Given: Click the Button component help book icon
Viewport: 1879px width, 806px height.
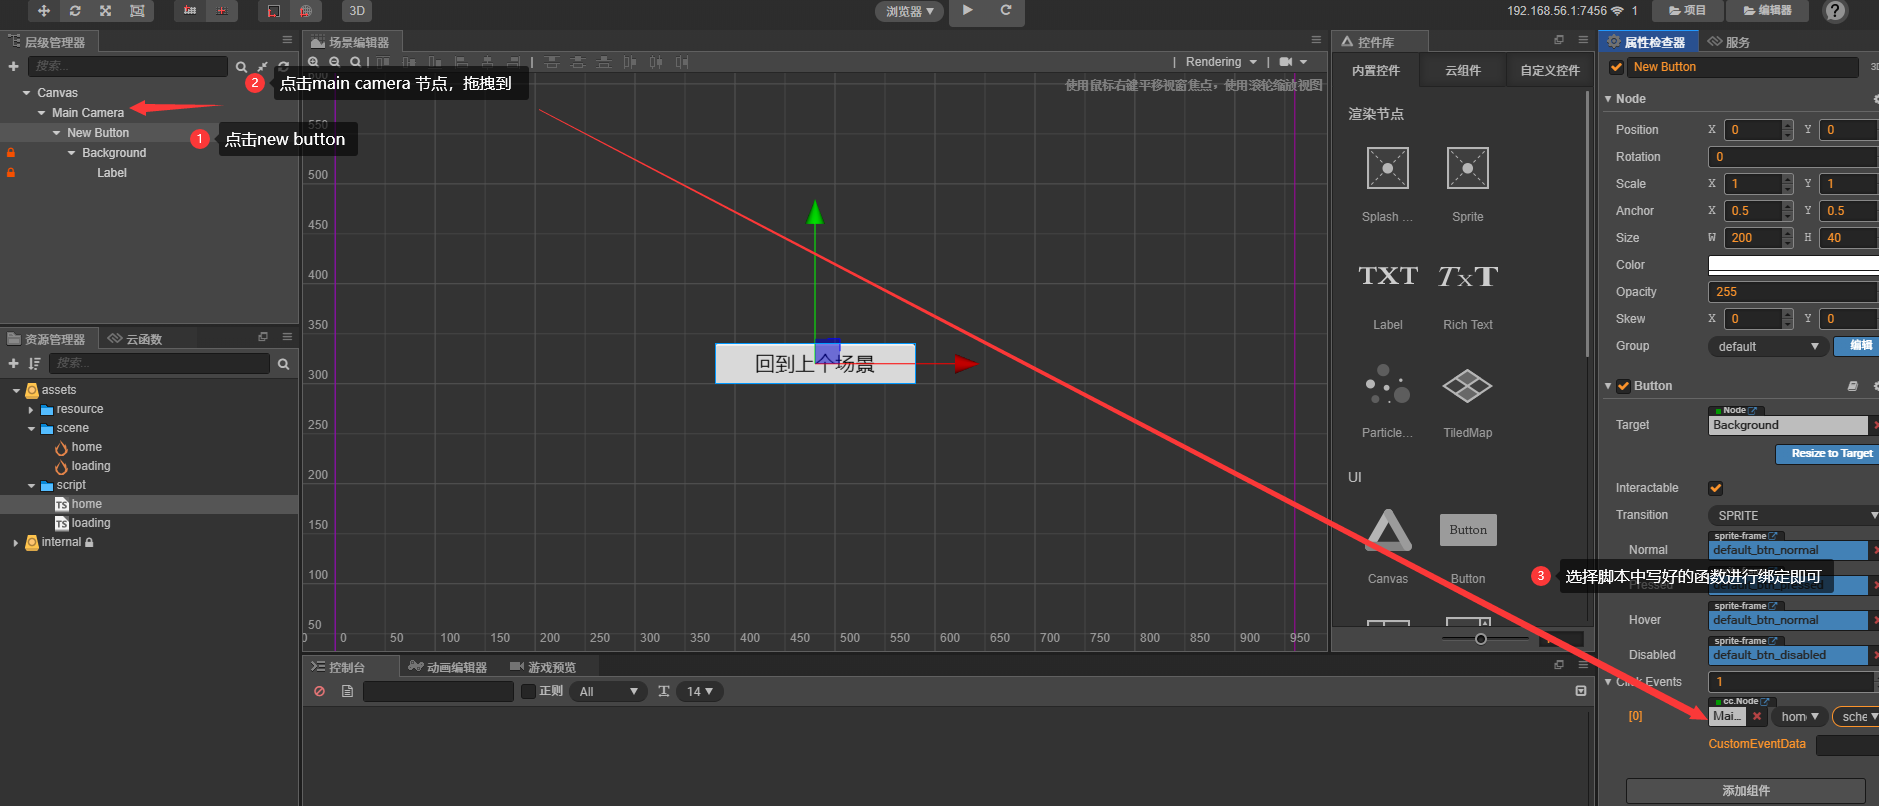Looking at the screenshot, I should (x=1852, y=386).
